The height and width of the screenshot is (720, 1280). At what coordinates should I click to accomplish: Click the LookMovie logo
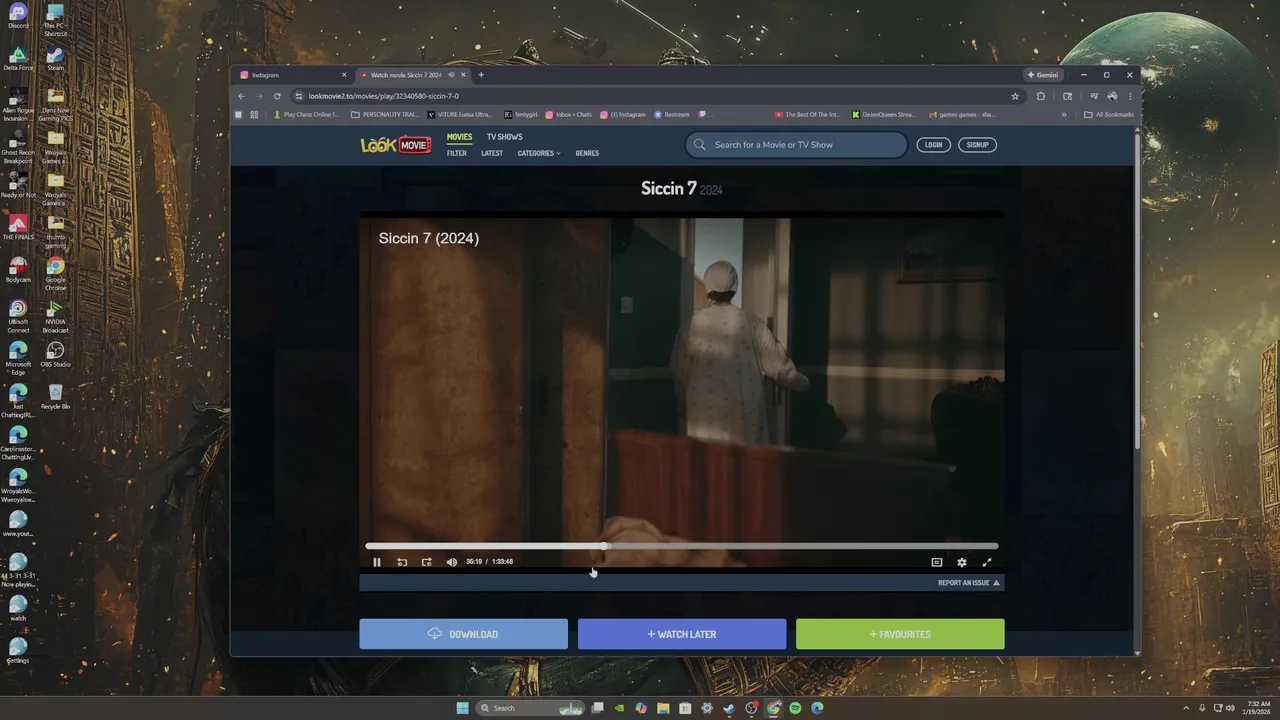(x=396, y=145)
